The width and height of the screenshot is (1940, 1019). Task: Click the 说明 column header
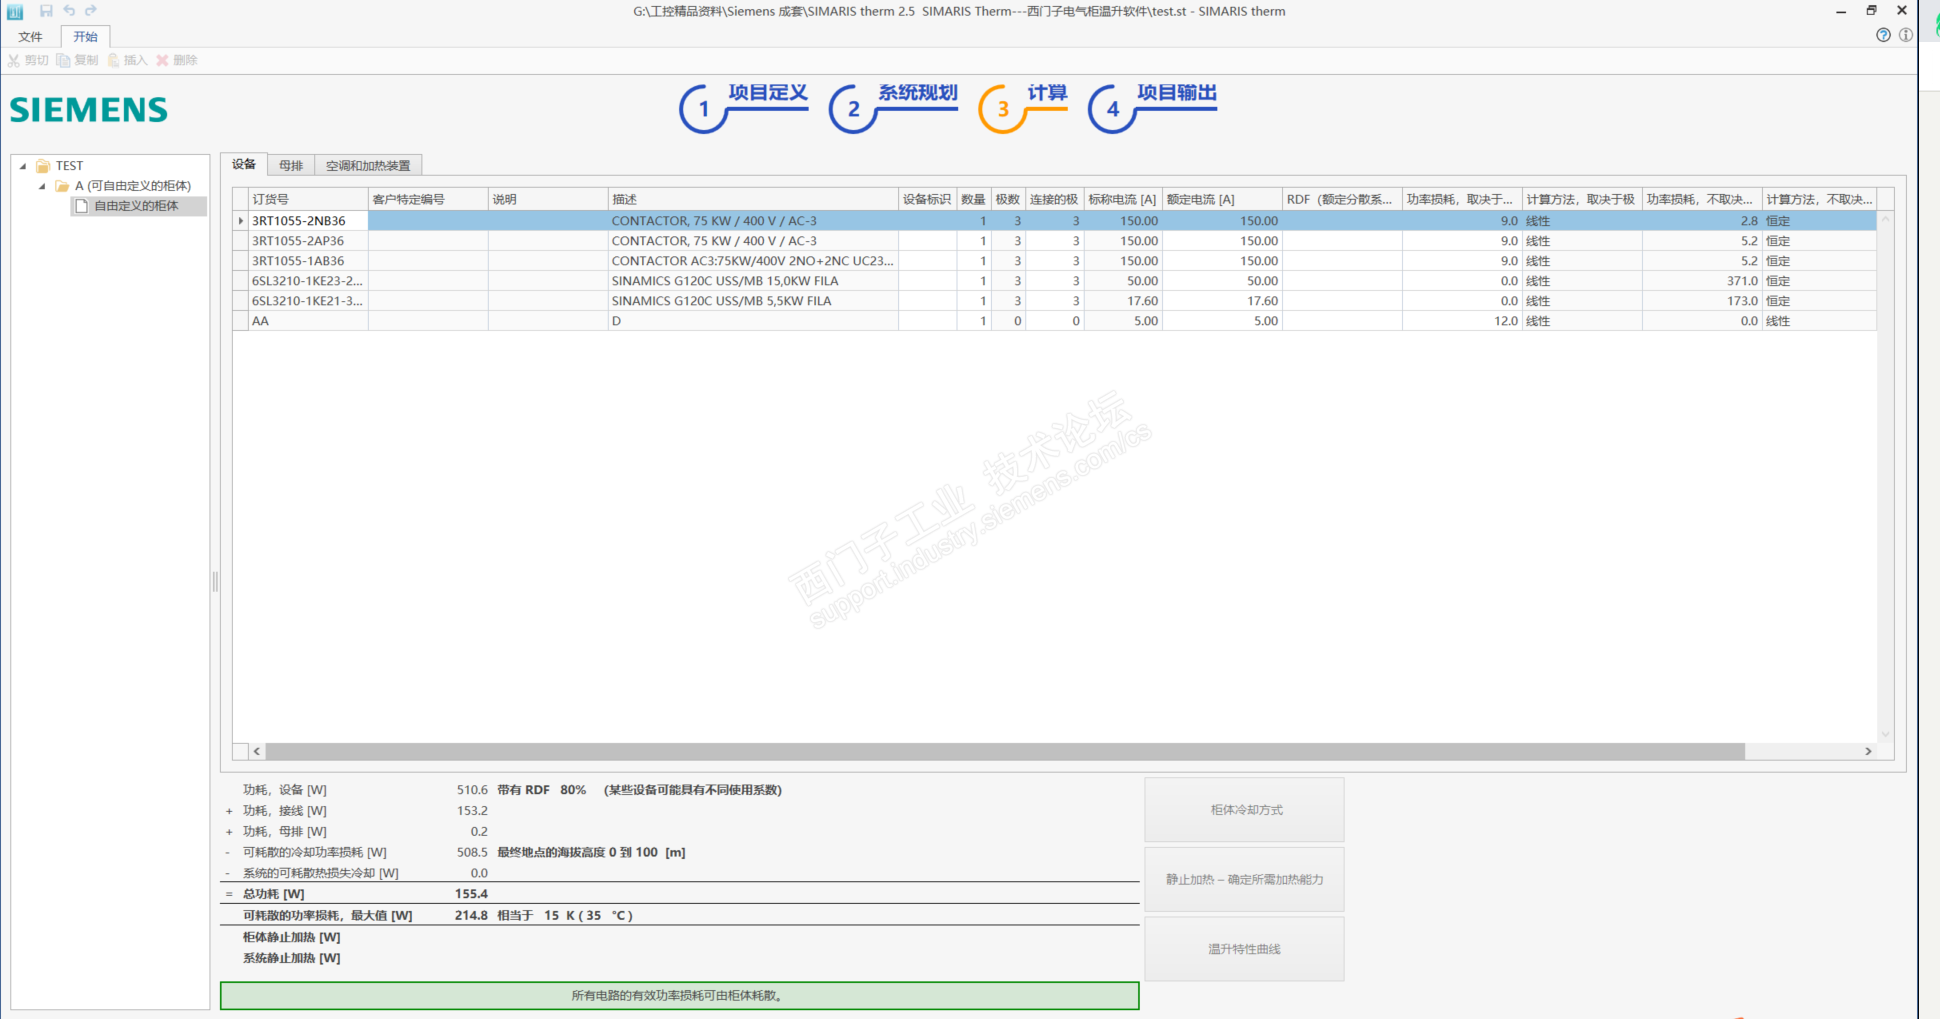[548, 199]
